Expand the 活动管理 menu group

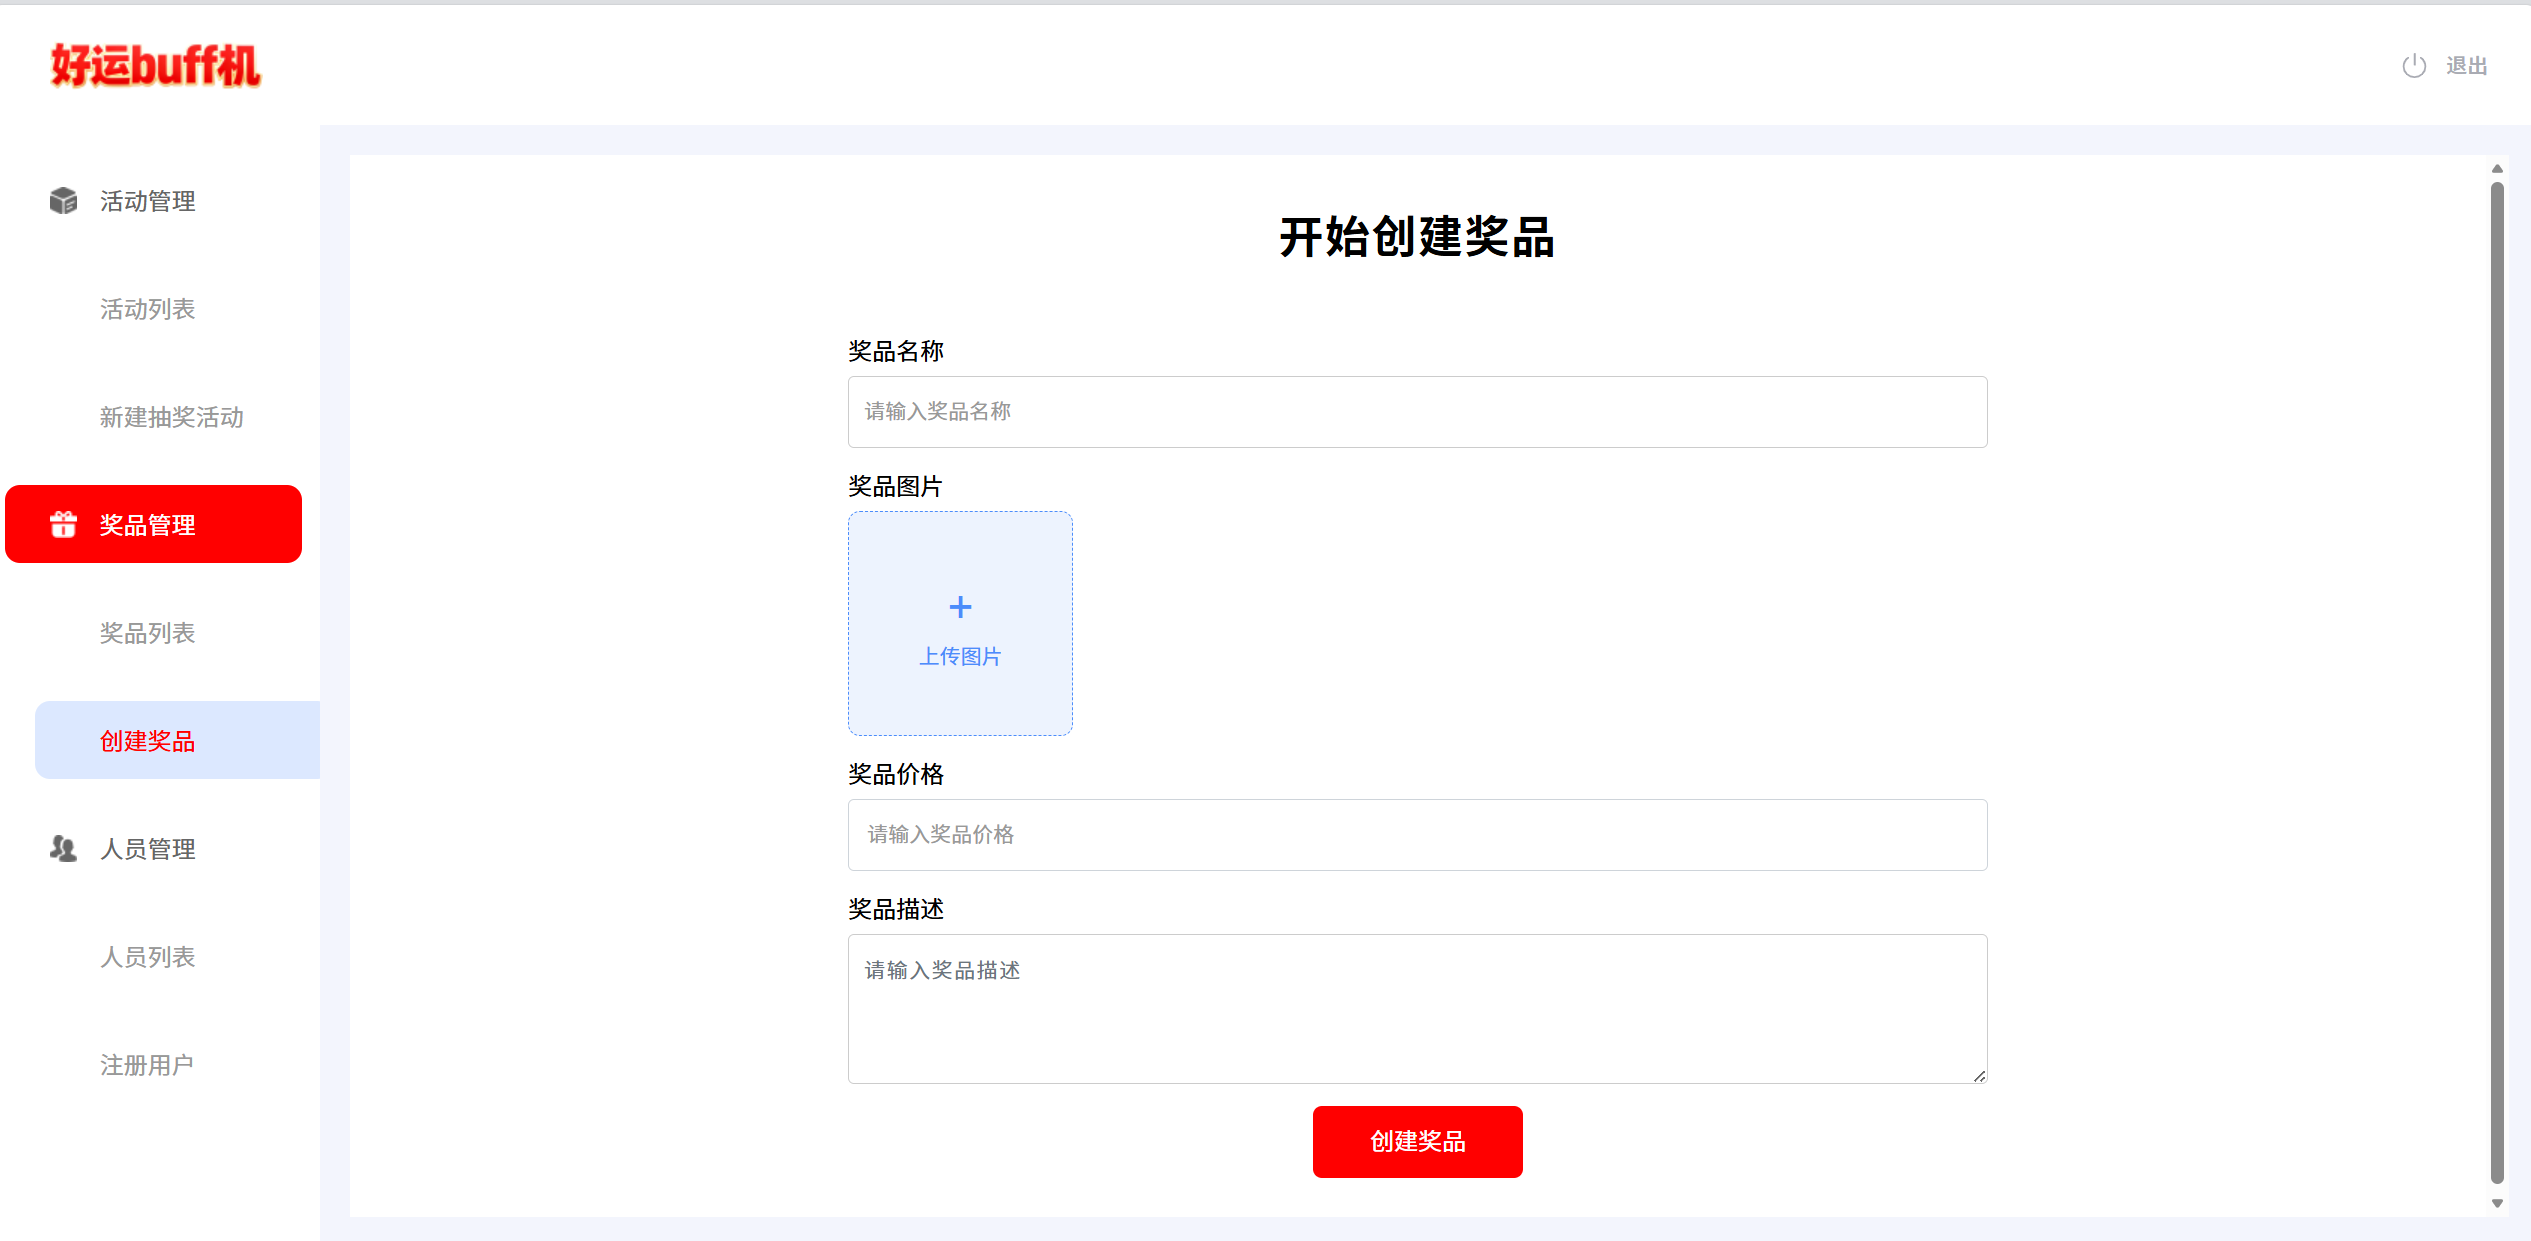147,201
